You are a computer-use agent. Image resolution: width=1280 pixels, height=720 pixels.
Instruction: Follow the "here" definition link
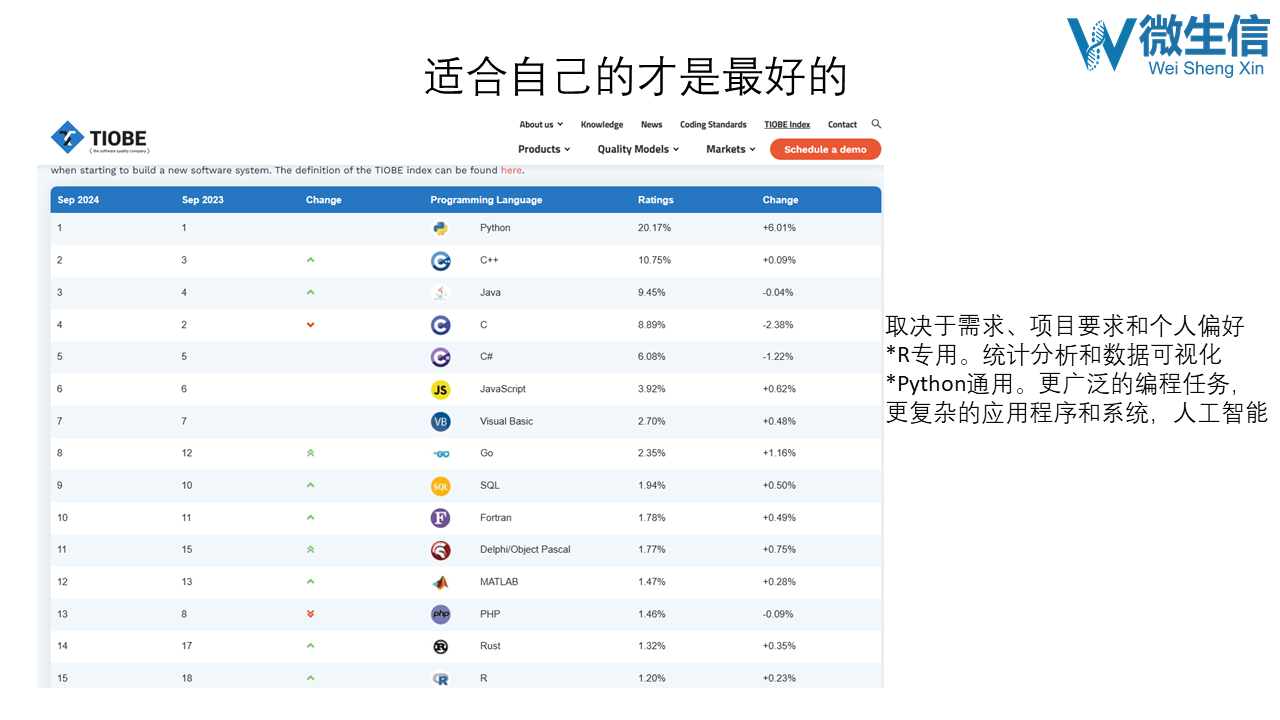[511, 170]
